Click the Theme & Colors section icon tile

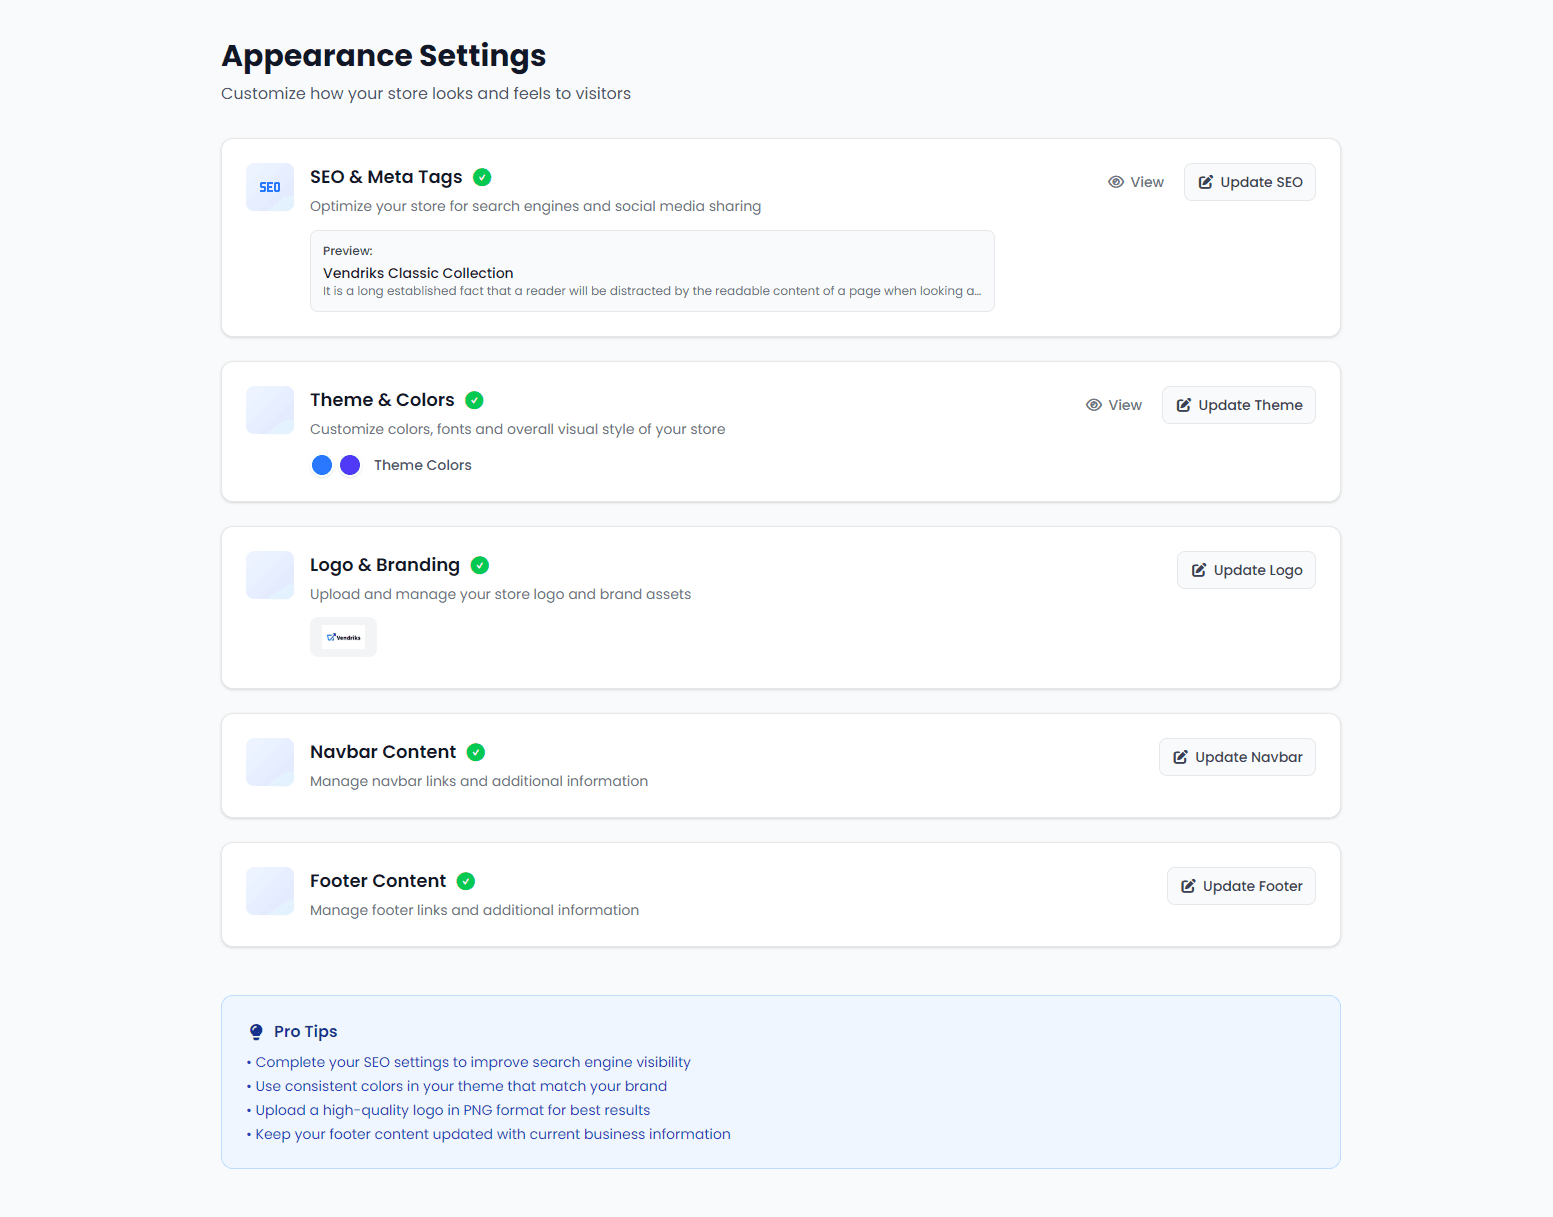[x=270, y=410]
